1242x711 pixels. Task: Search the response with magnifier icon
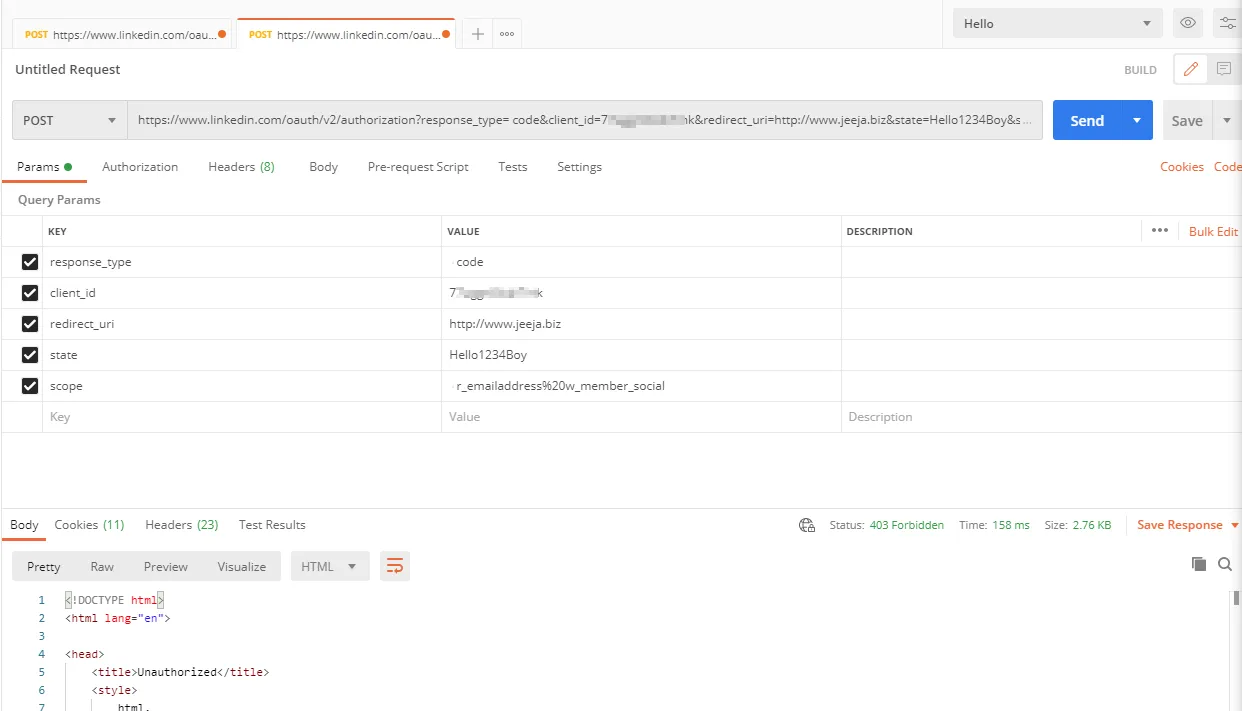[x=1225, y=565]
